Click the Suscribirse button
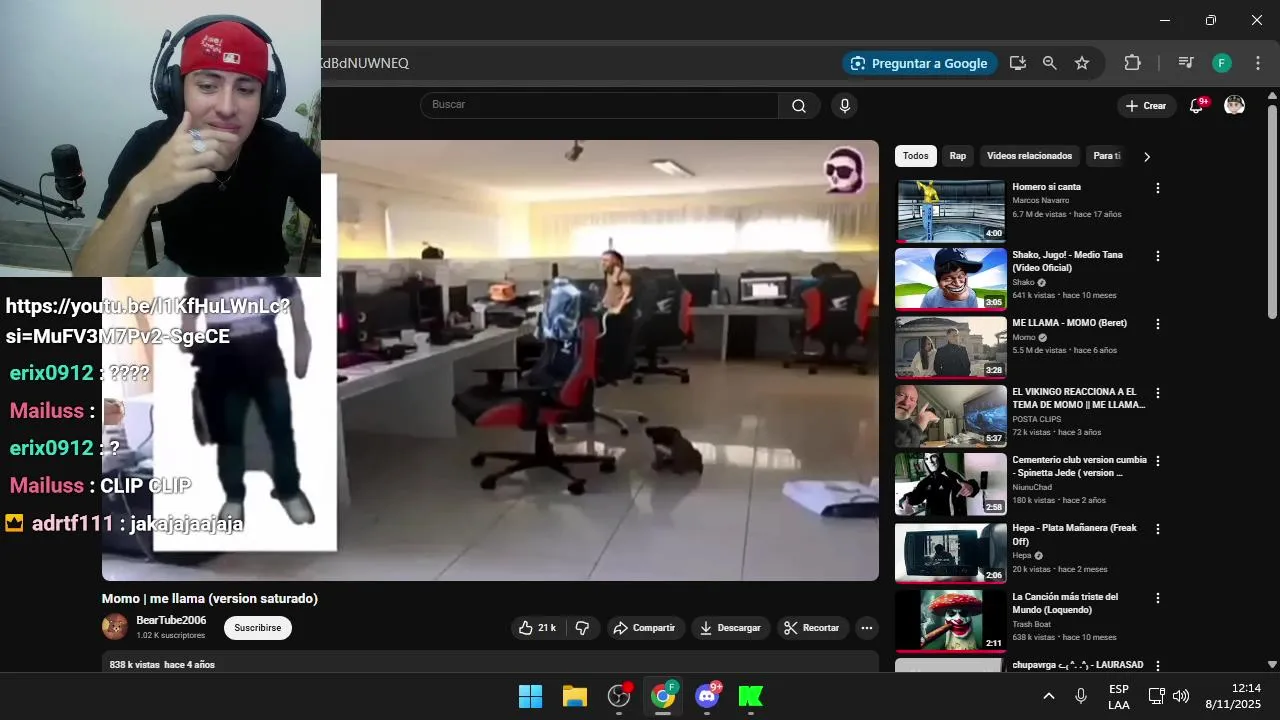This screenshot has height=720, width=1280. pyautogui.click(x=258, y=628)
